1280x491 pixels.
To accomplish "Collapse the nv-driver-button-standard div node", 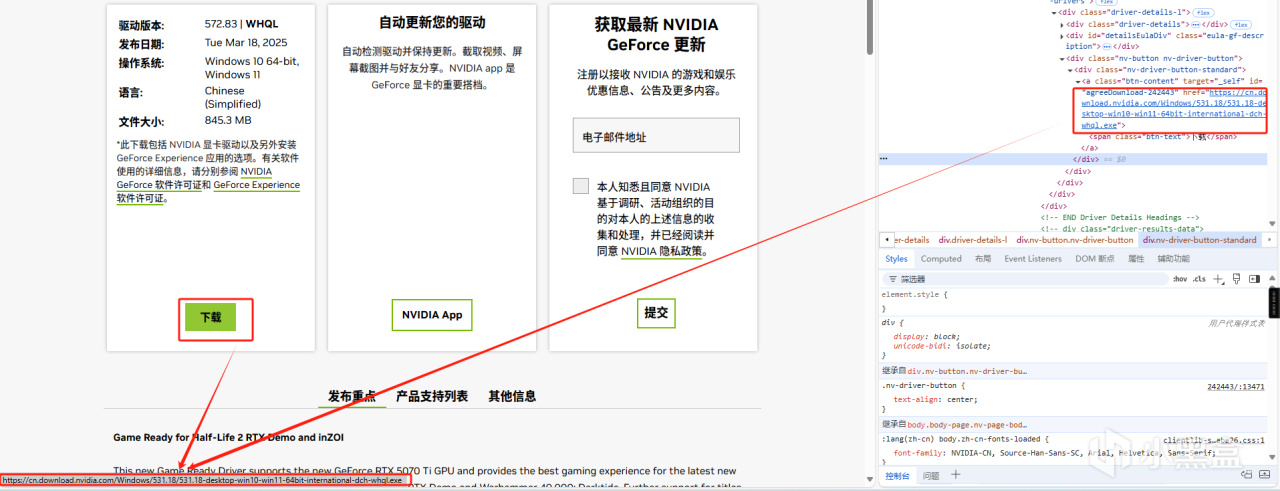I will 1069,70.
